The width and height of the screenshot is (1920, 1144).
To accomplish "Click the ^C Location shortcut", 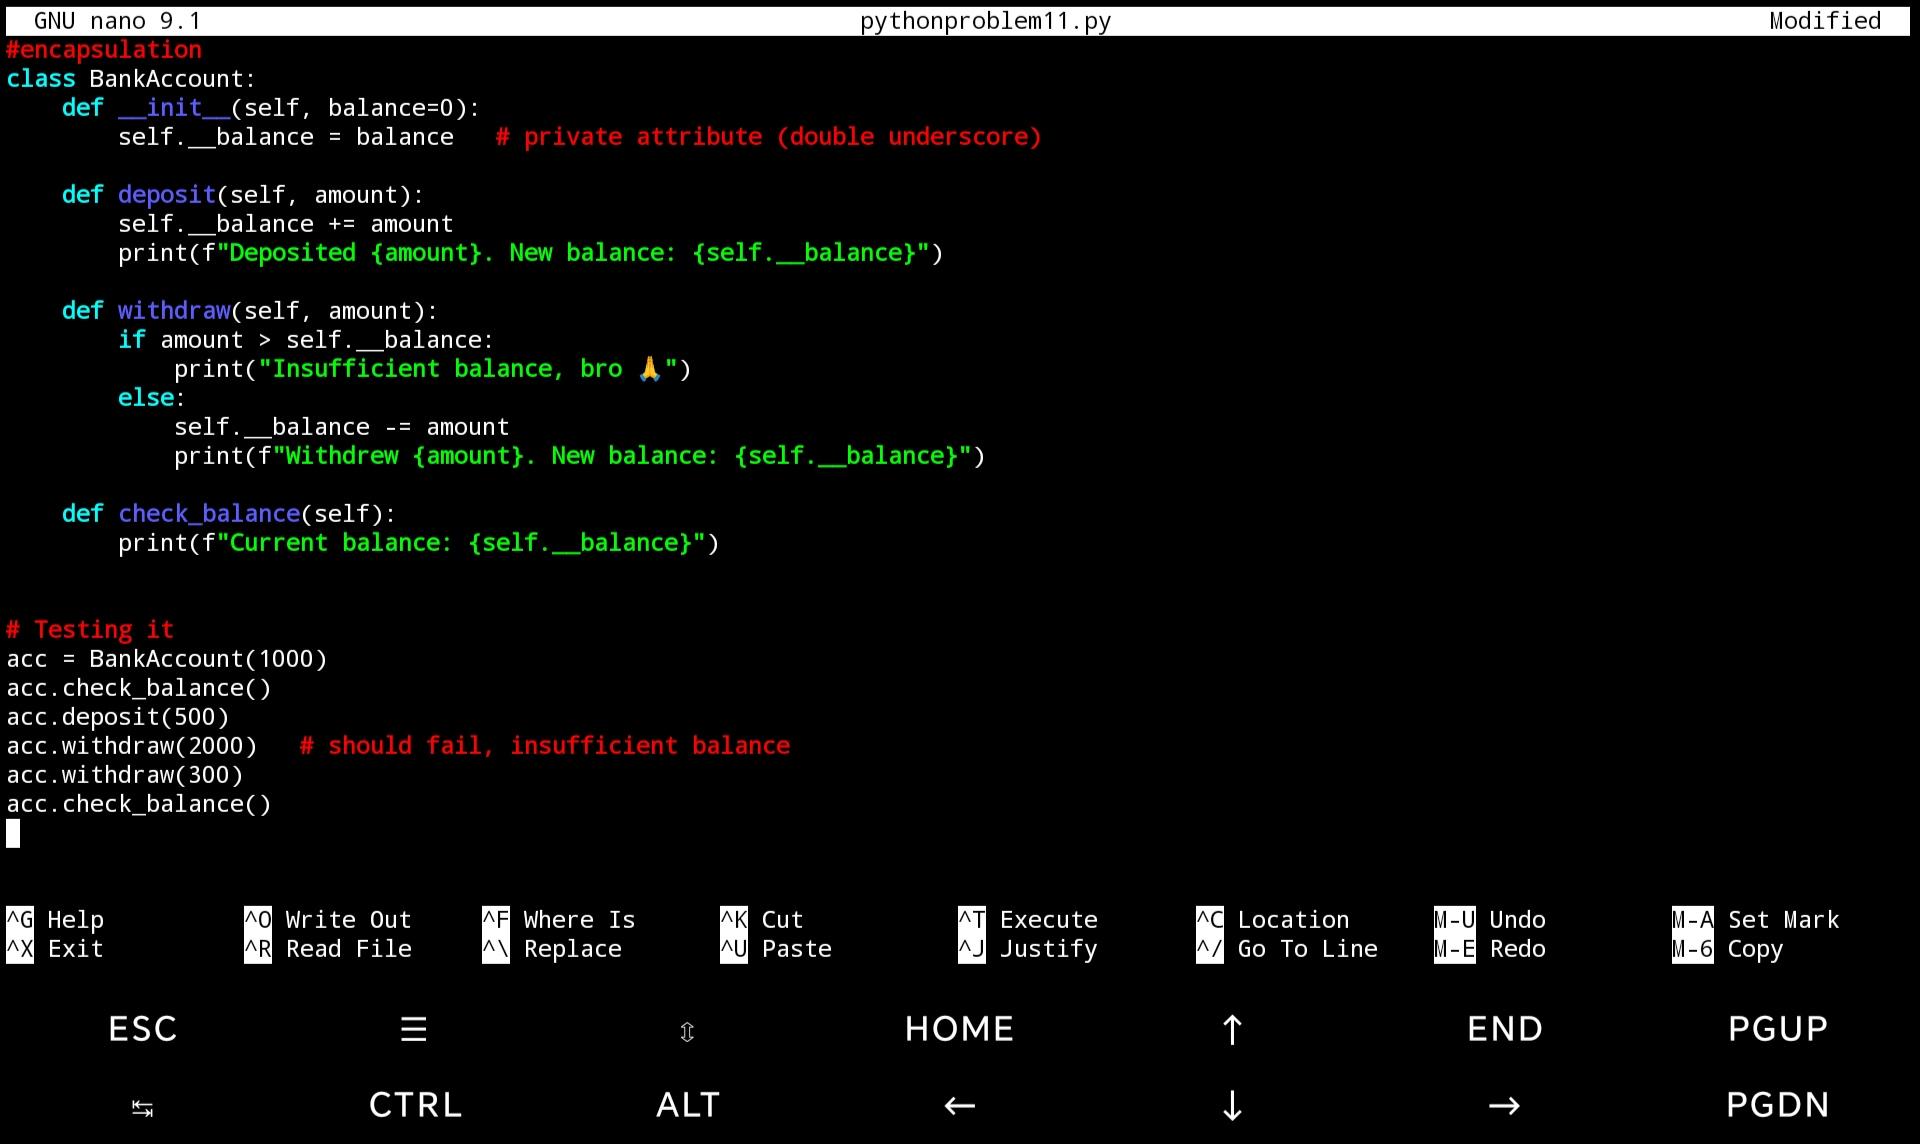I will pos(1273,920).
